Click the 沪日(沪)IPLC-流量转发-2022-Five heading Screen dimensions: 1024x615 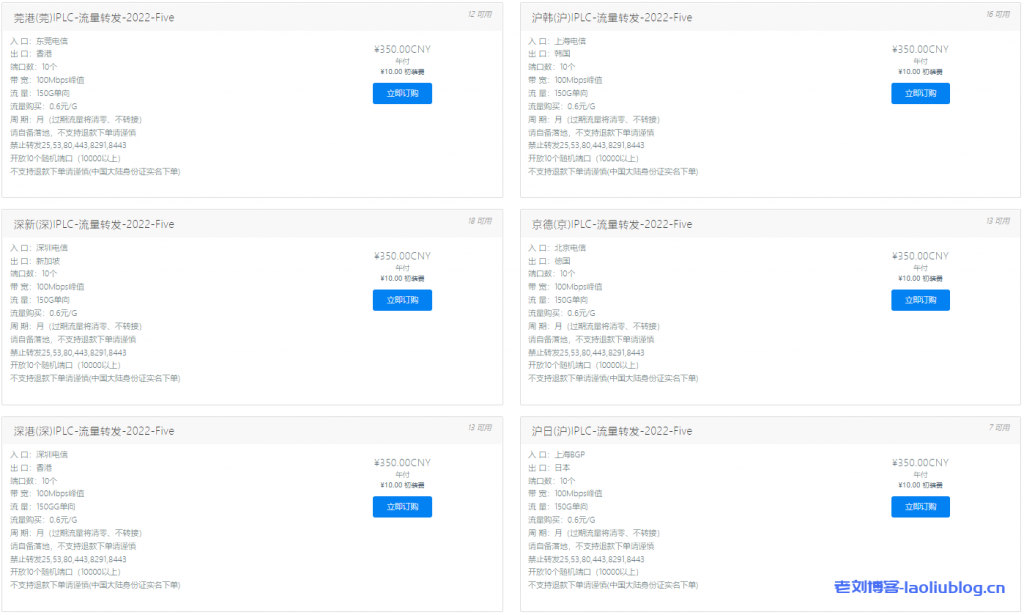[612, 431]
